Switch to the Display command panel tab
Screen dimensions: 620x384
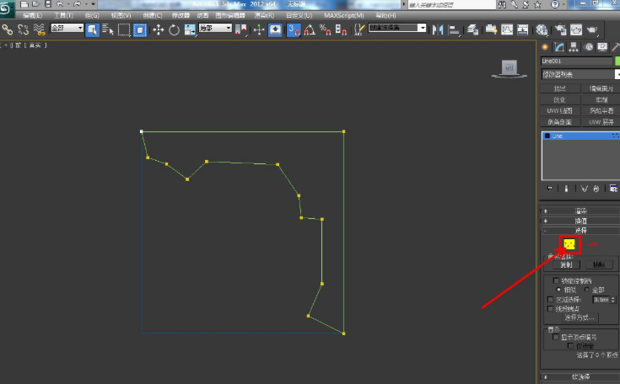602,47
